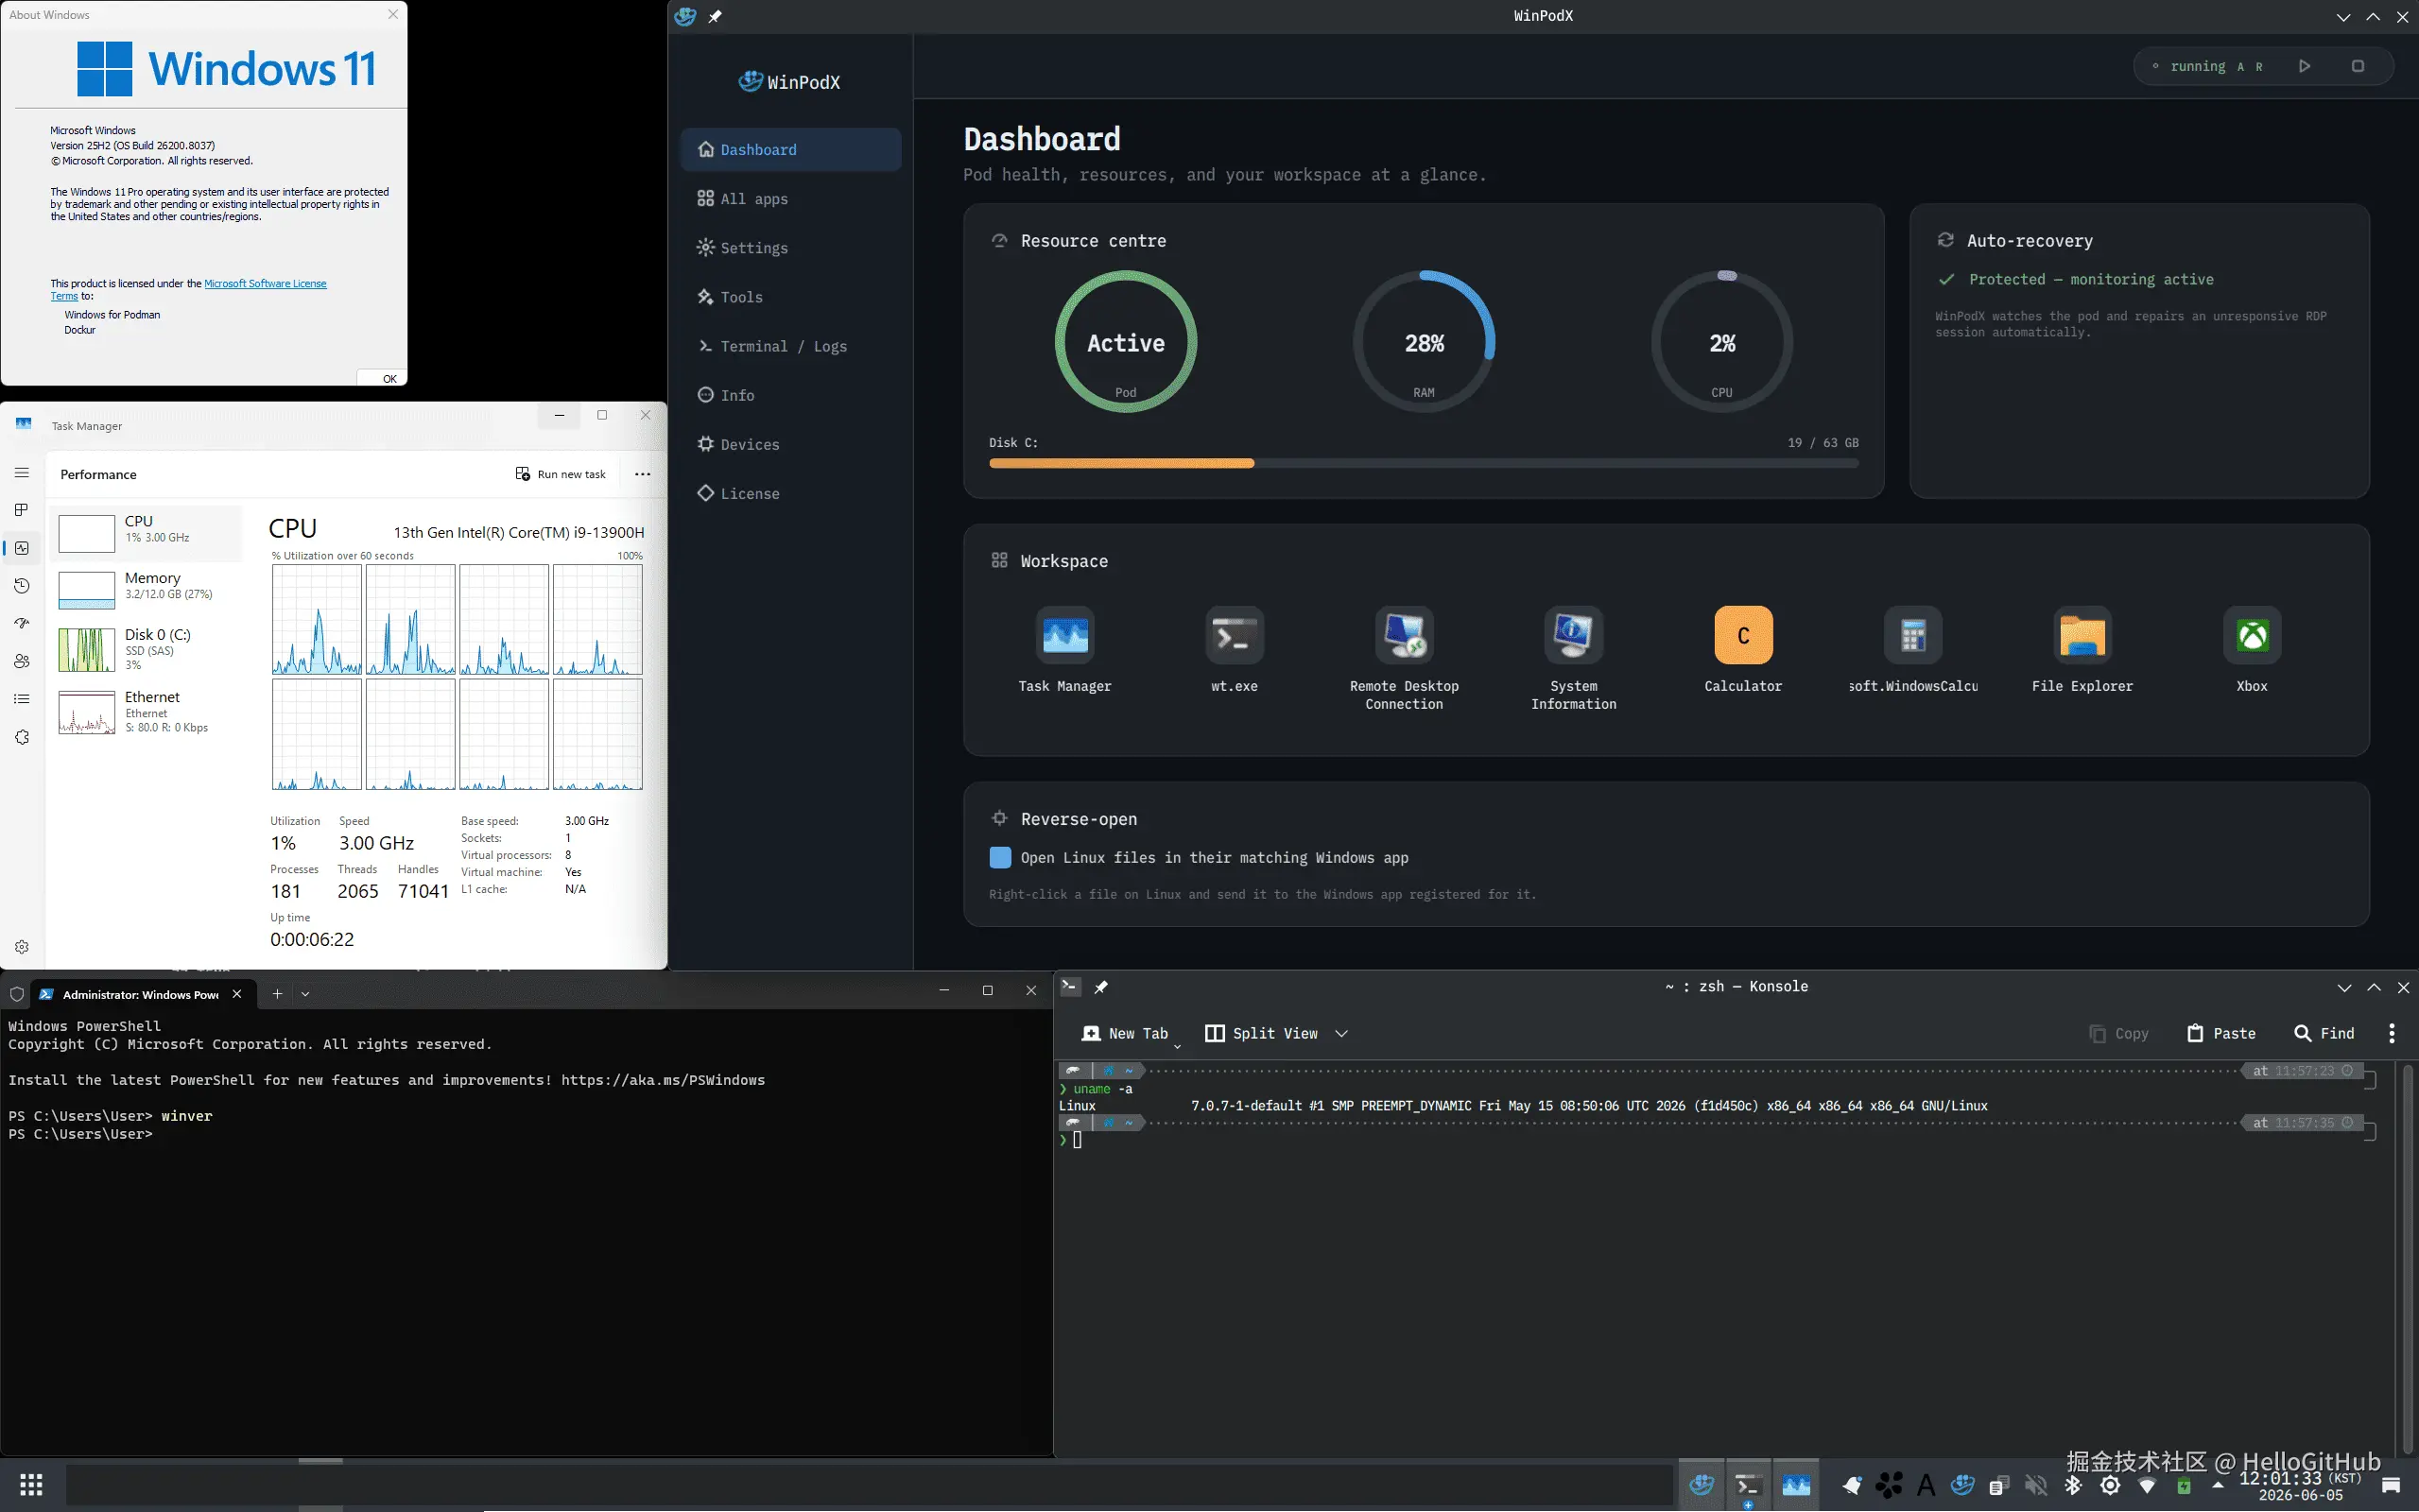Select the Administrator: Windows PowerShell tab
Screen dimensions: 2419x1512
click(141, 994)
